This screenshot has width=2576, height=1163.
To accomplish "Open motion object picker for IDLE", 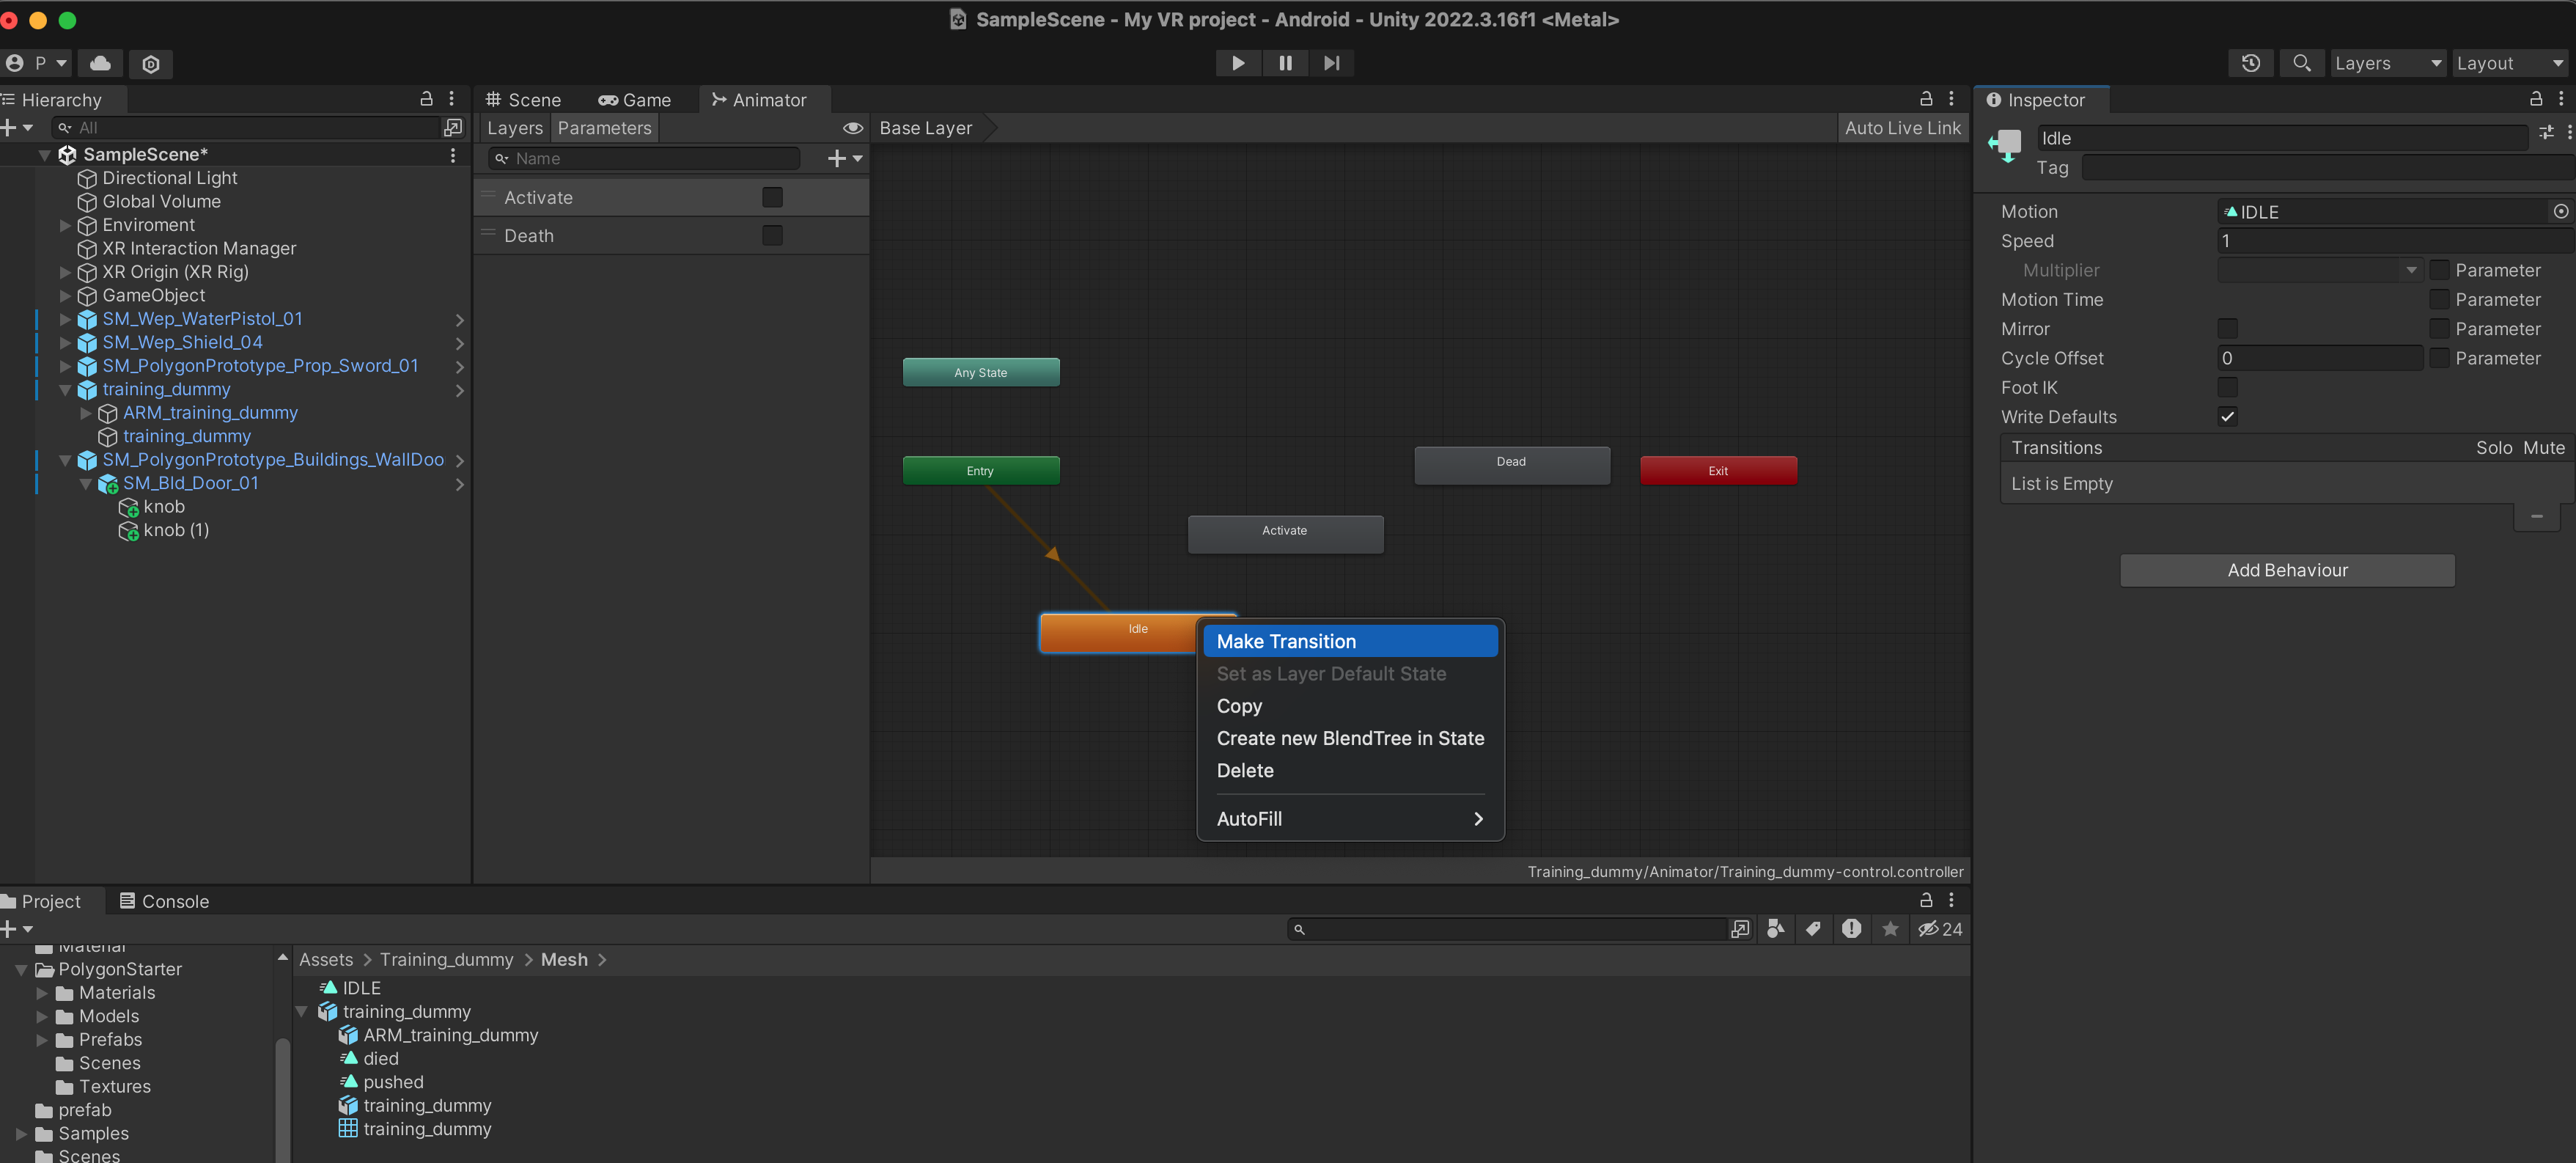I will pyautogui.click(x=2560, y=211).
